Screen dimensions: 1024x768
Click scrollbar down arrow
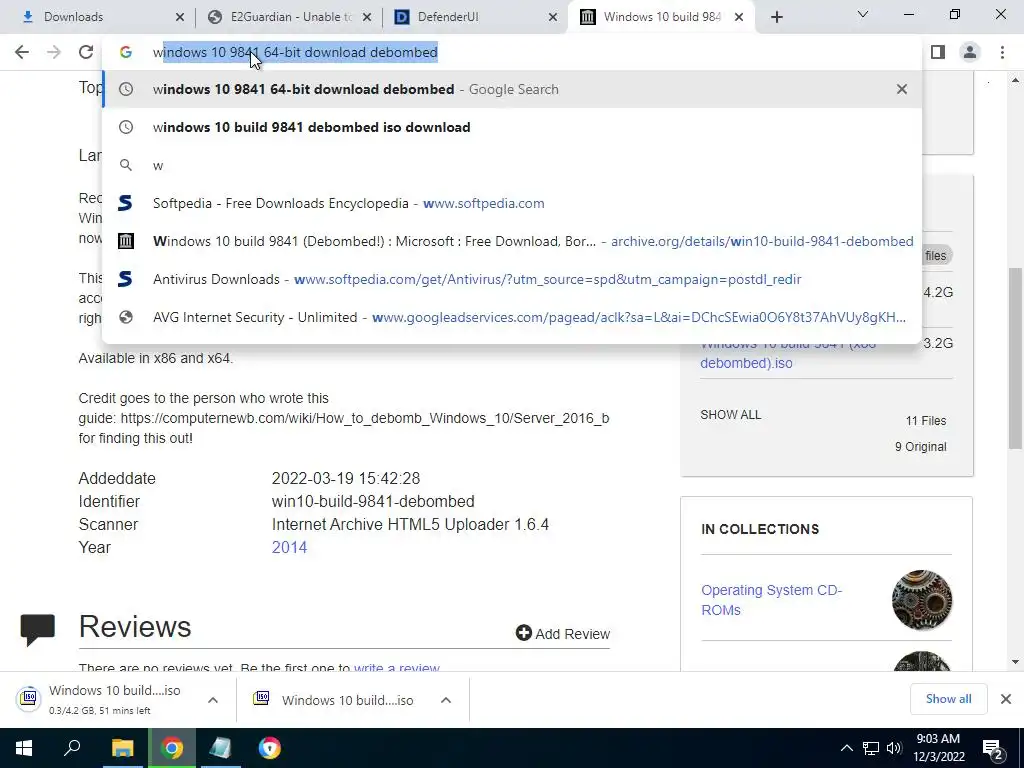pos(1016,662)
